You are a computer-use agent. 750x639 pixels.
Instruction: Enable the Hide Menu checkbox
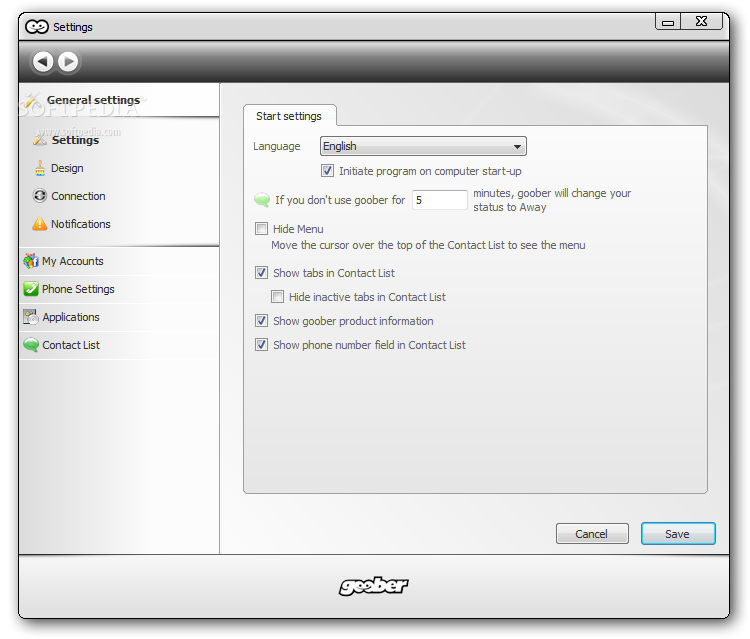[x=262, y=229]
